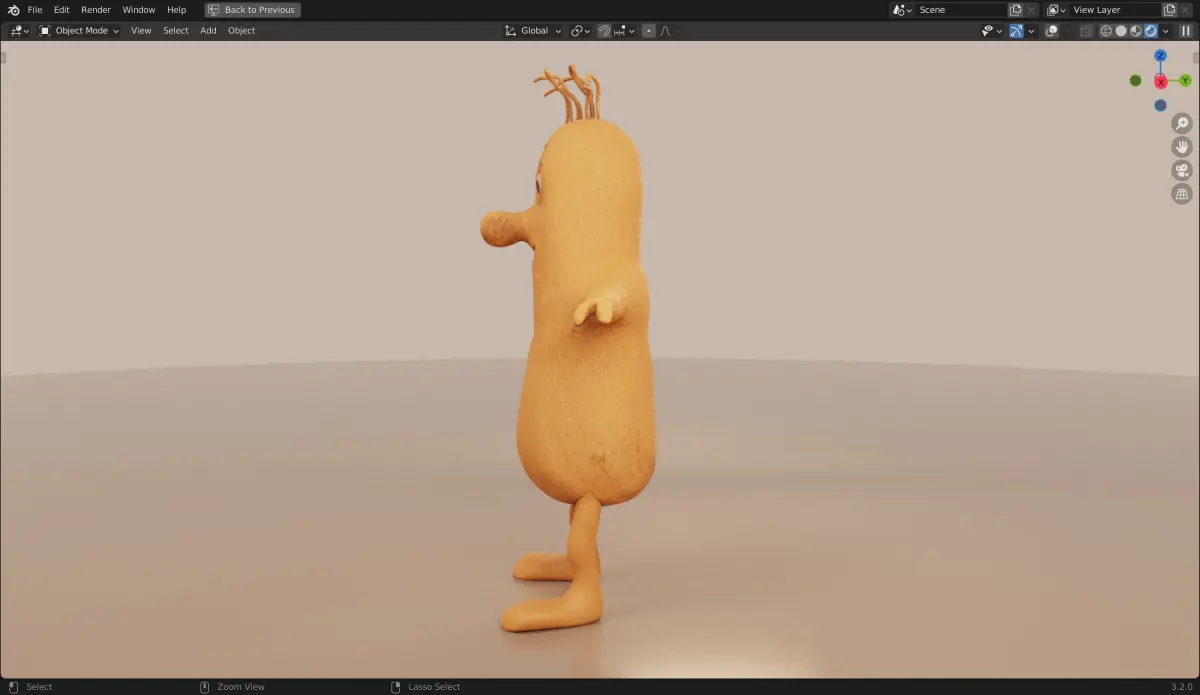The height and width of the screenshot is (695, 1200).
Task: Pause the viewport render preview
Action: point(1186,31)
